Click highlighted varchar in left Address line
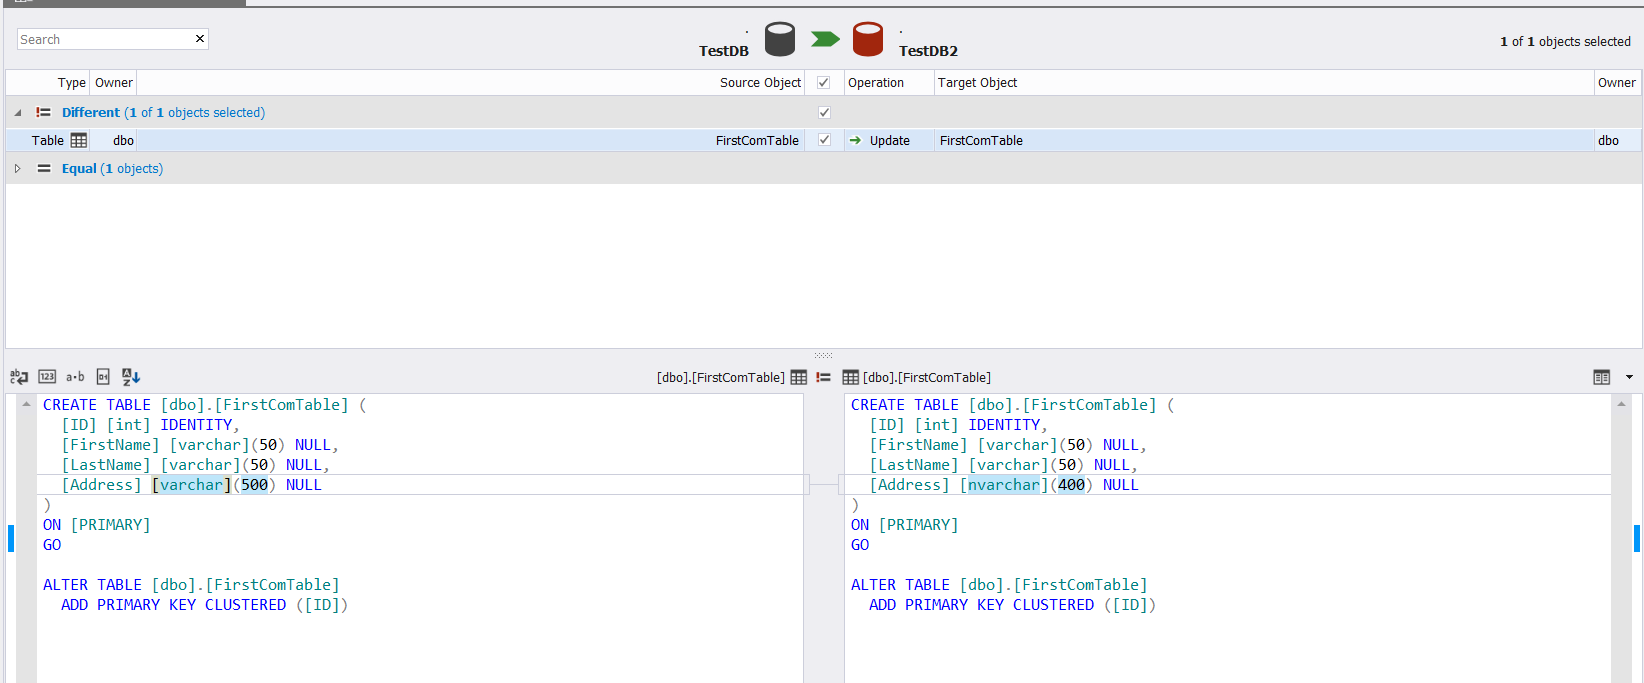The image size is (1644, 683). pyautogui.click(x=191, y=485)
